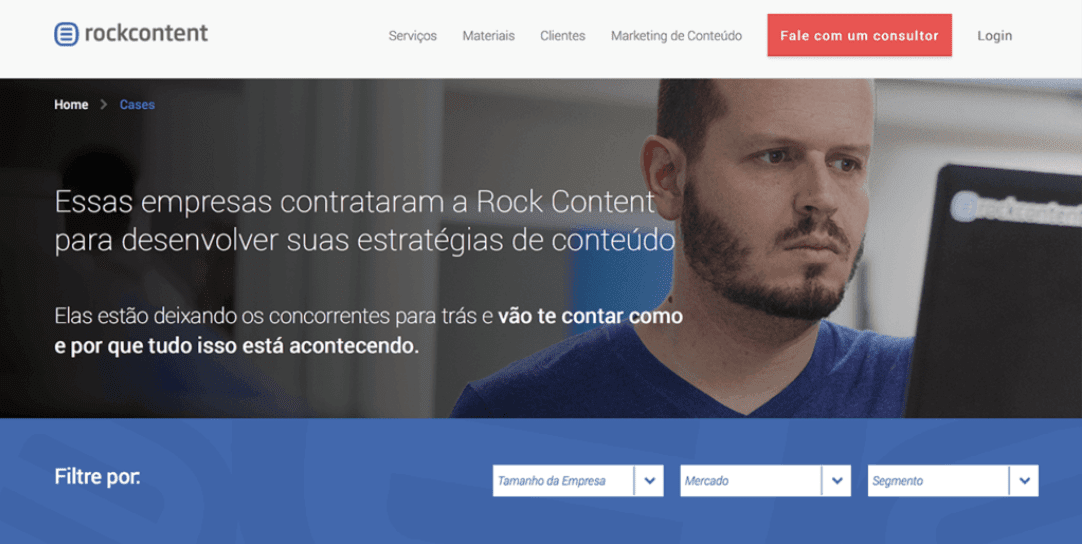
Task: Expand the Mercado filter dropdown
Action: click(765, 480)
